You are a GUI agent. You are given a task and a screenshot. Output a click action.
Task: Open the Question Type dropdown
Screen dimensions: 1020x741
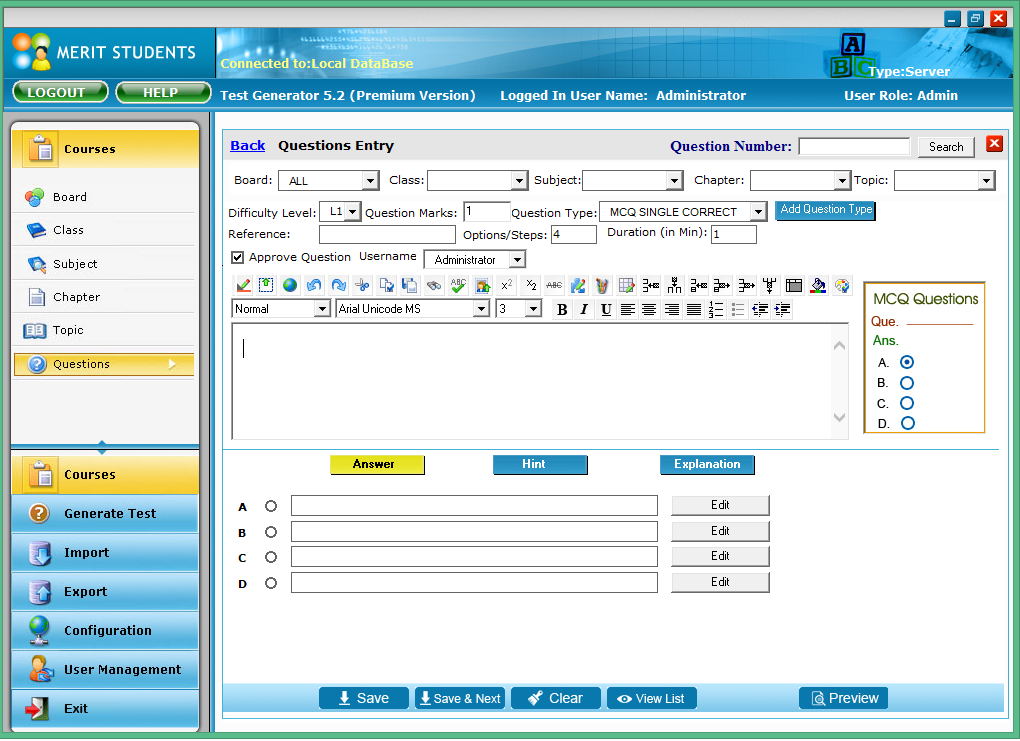pos(757,212)
